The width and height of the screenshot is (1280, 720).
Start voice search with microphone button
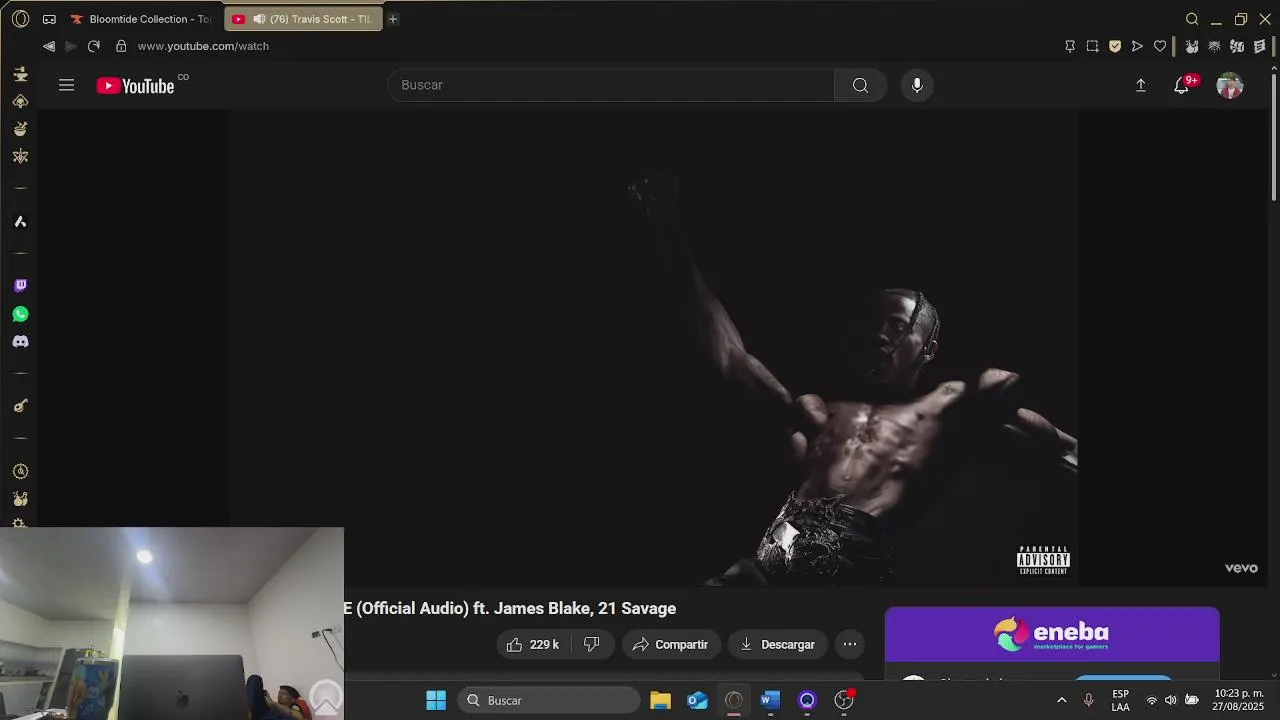point(917,85)
